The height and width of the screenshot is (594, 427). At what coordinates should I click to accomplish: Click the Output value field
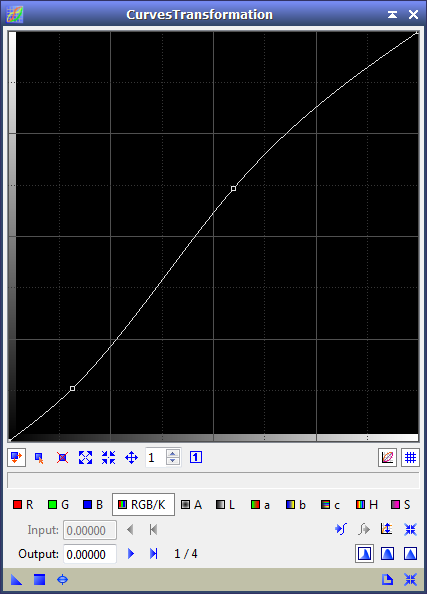tap(90, 554)
